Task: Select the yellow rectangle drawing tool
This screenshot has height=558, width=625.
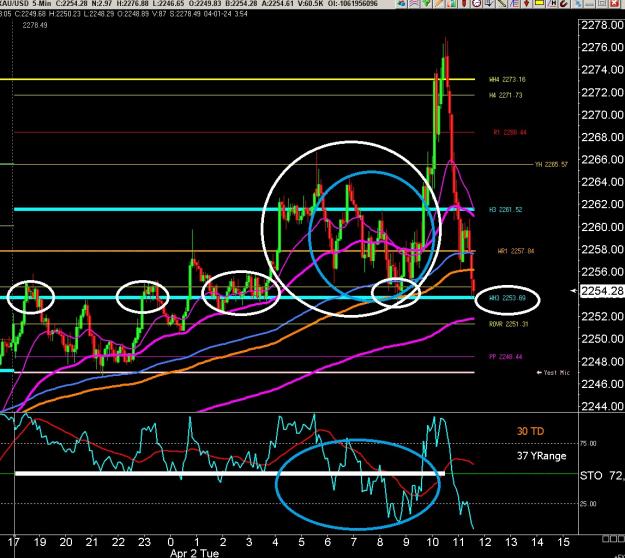Action: (539, 4)
